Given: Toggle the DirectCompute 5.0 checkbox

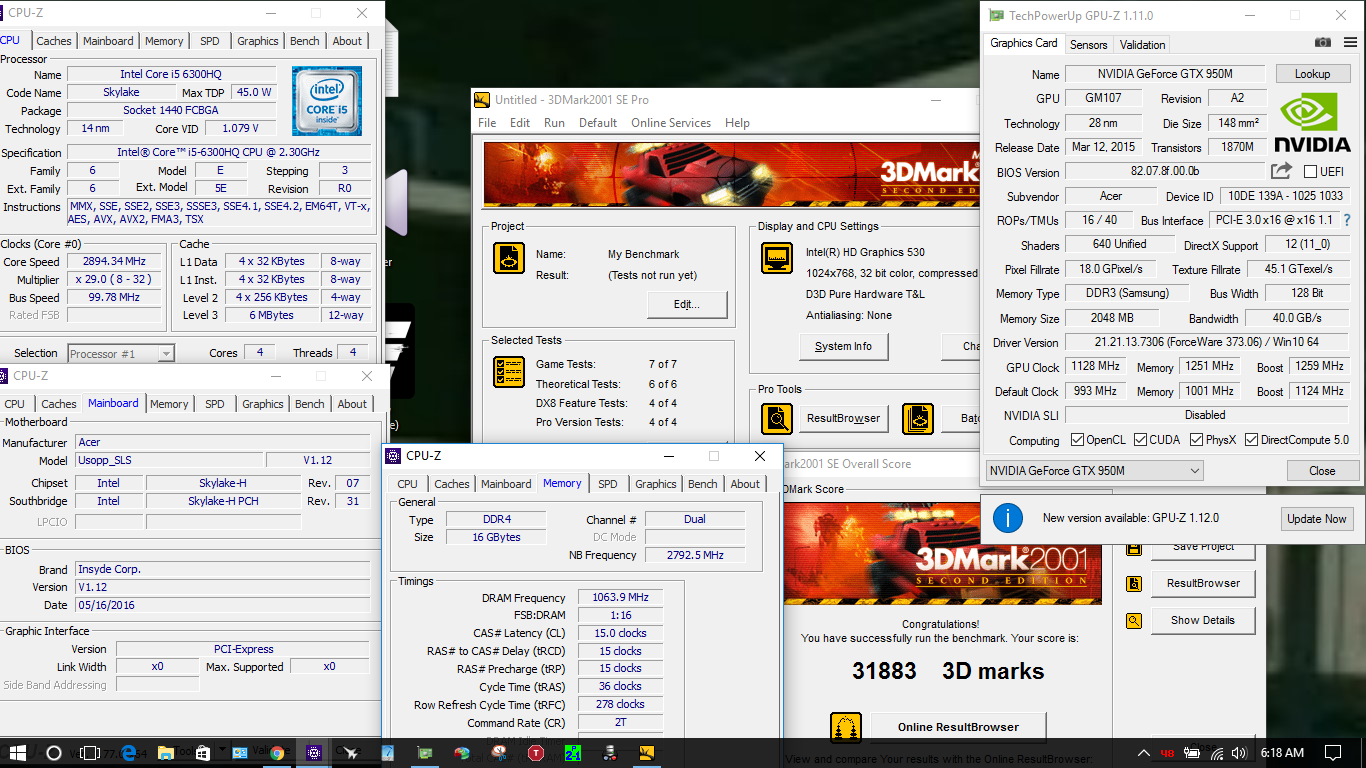Looking at the screenshot, I should coord(1252,440).
